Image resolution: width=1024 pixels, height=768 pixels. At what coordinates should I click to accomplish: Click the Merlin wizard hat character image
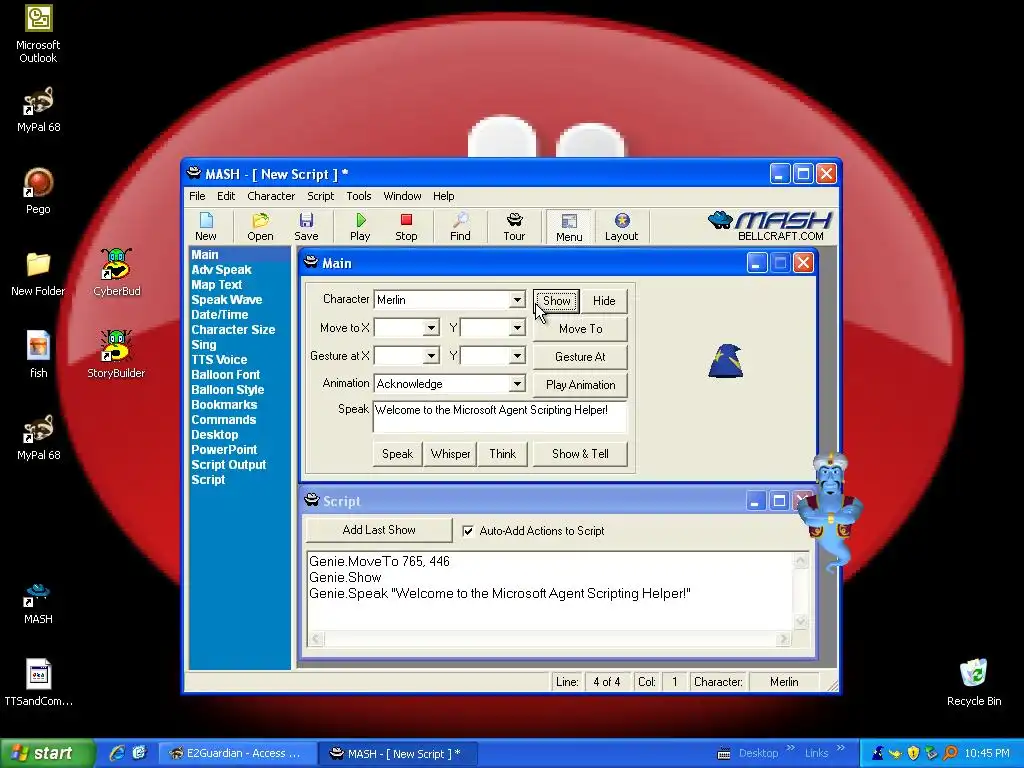point(725,361)
